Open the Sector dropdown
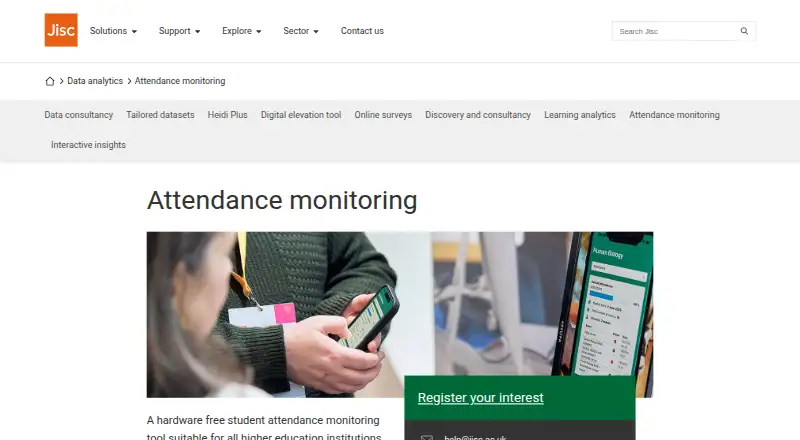Viewport: 800px width, 440px height. [x=301, y=31]
